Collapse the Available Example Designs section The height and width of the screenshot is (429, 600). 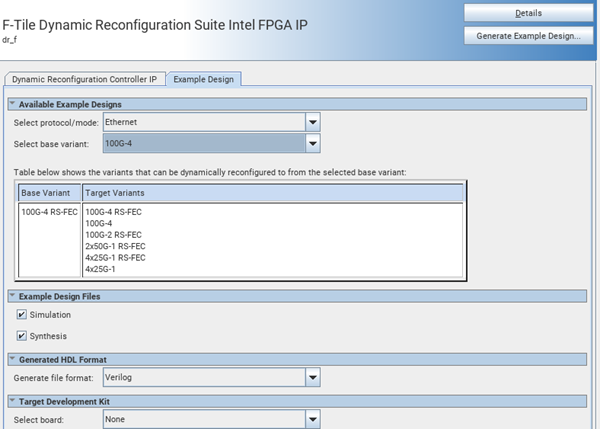12,104
